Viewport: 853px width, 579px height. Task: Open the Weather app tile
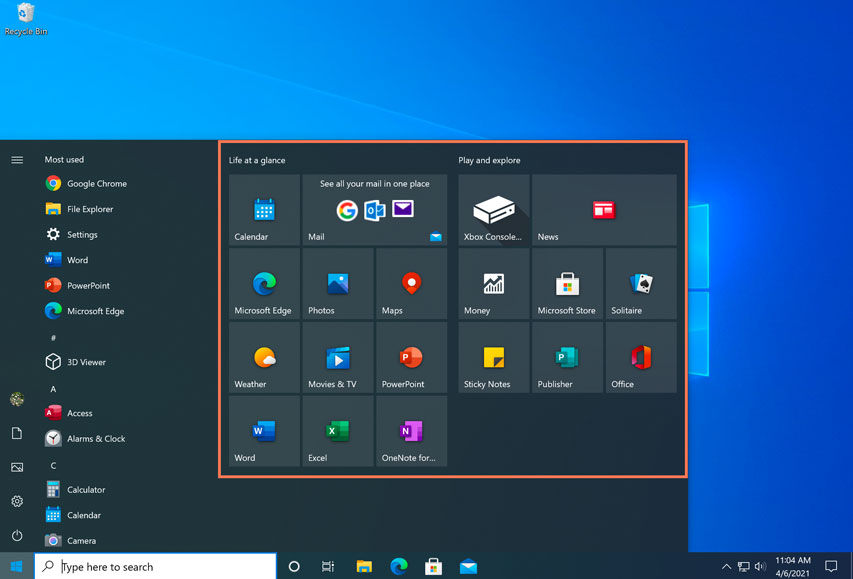263,357
